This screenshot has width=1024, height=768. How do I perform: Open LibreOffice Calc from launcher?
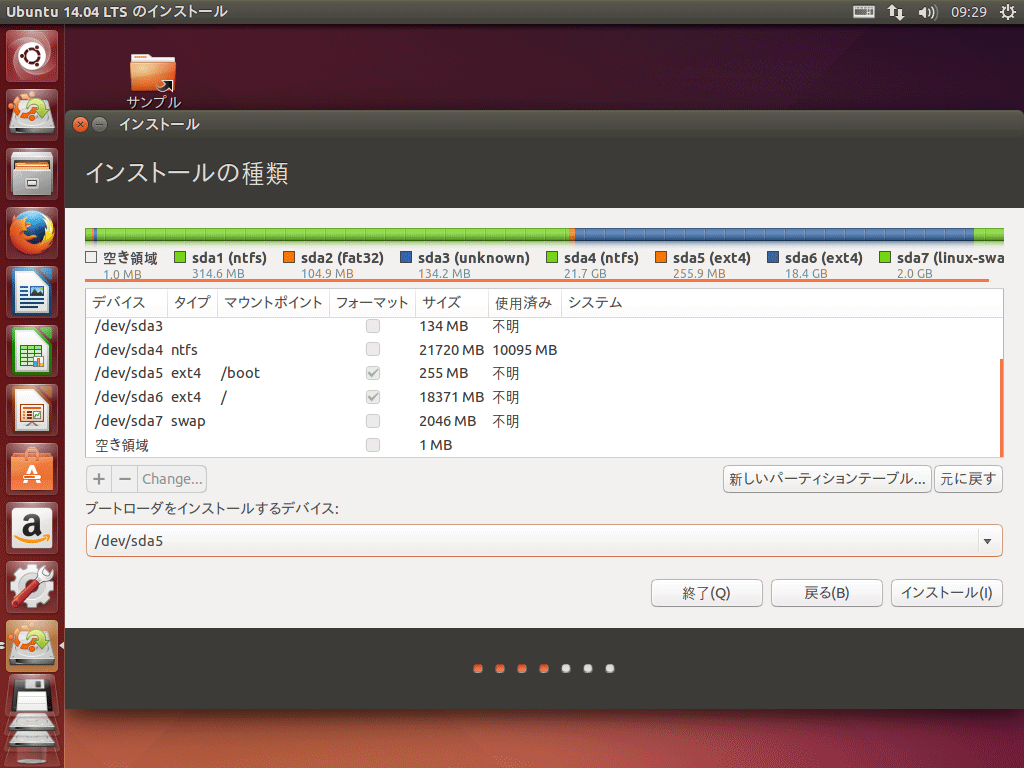click(32, 351)
